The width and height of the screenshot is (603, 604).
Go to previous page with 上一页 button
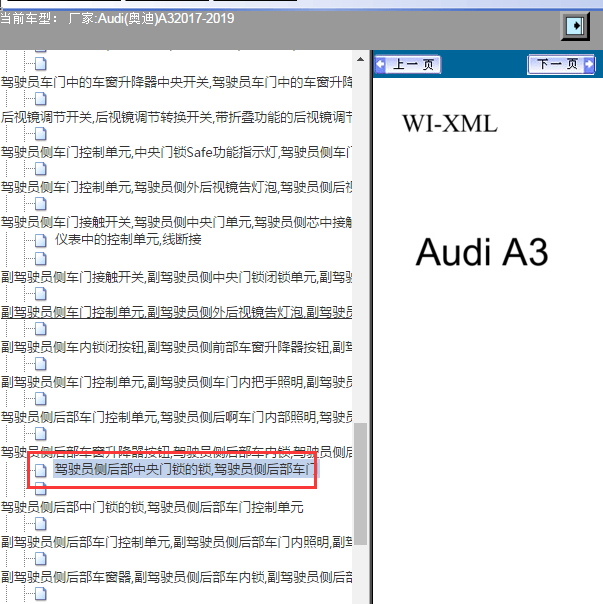408,64
